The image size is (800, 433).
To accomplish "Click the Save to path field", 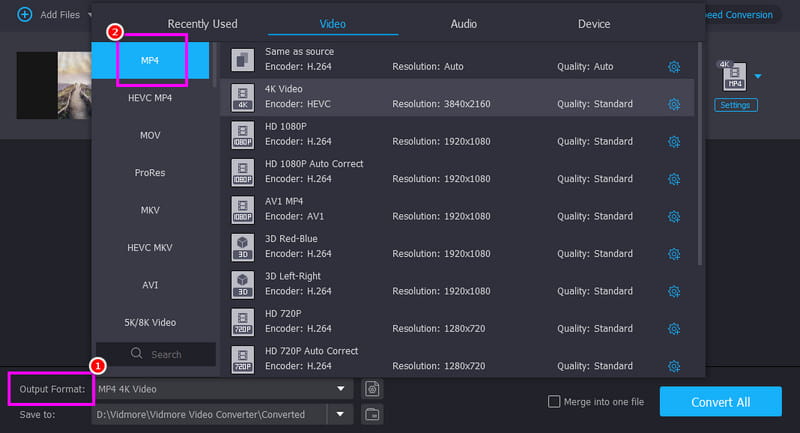I will click(209, 415).
